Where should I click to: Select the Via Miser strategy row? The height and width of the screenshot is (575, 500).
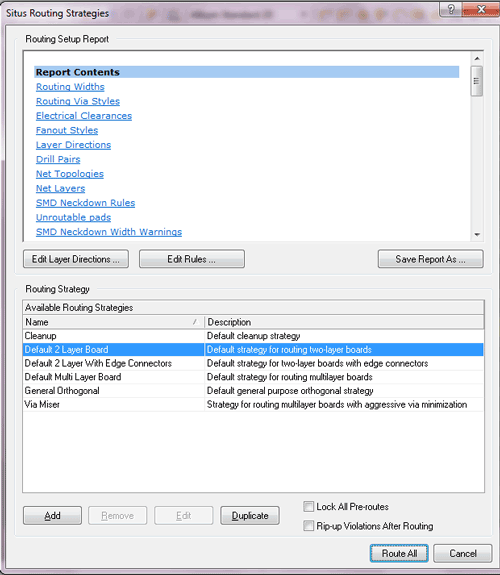253,404
